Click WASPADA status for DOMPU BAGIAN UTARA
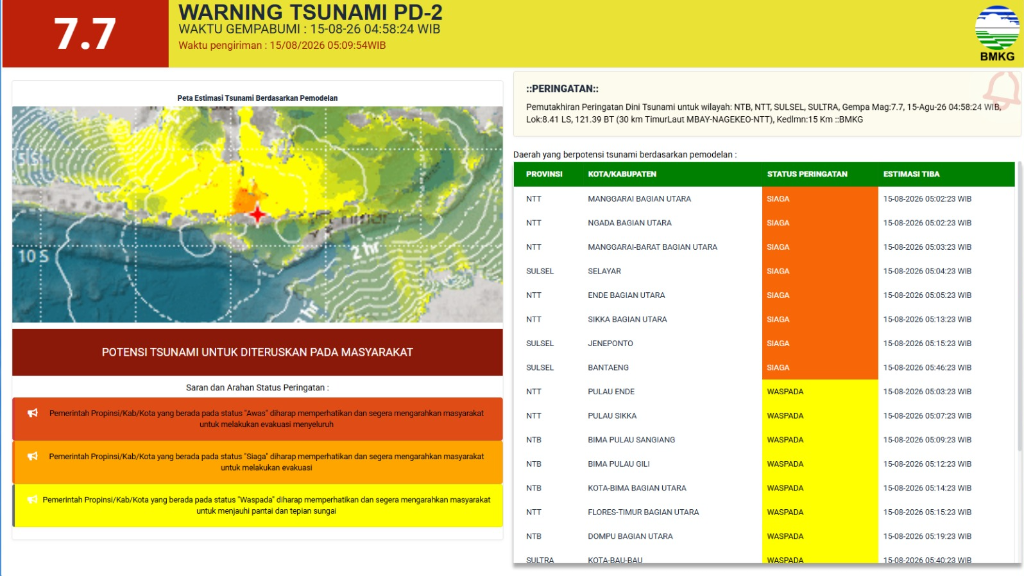Screen dimensions: 1024x576 [820, 536]
